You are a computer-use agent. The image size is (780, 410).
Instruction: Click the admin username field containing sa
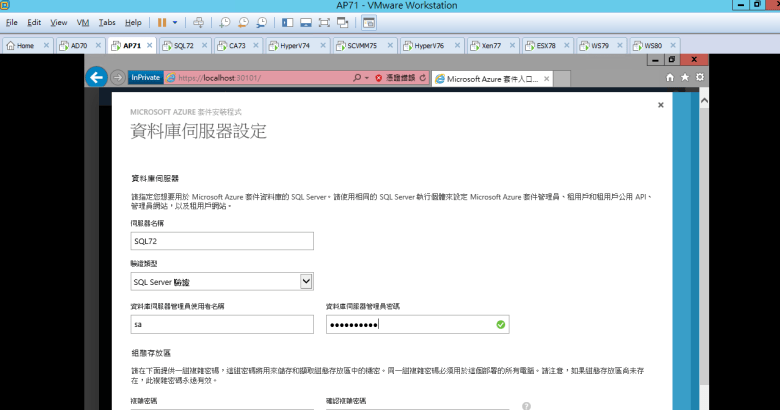(222, 324)
